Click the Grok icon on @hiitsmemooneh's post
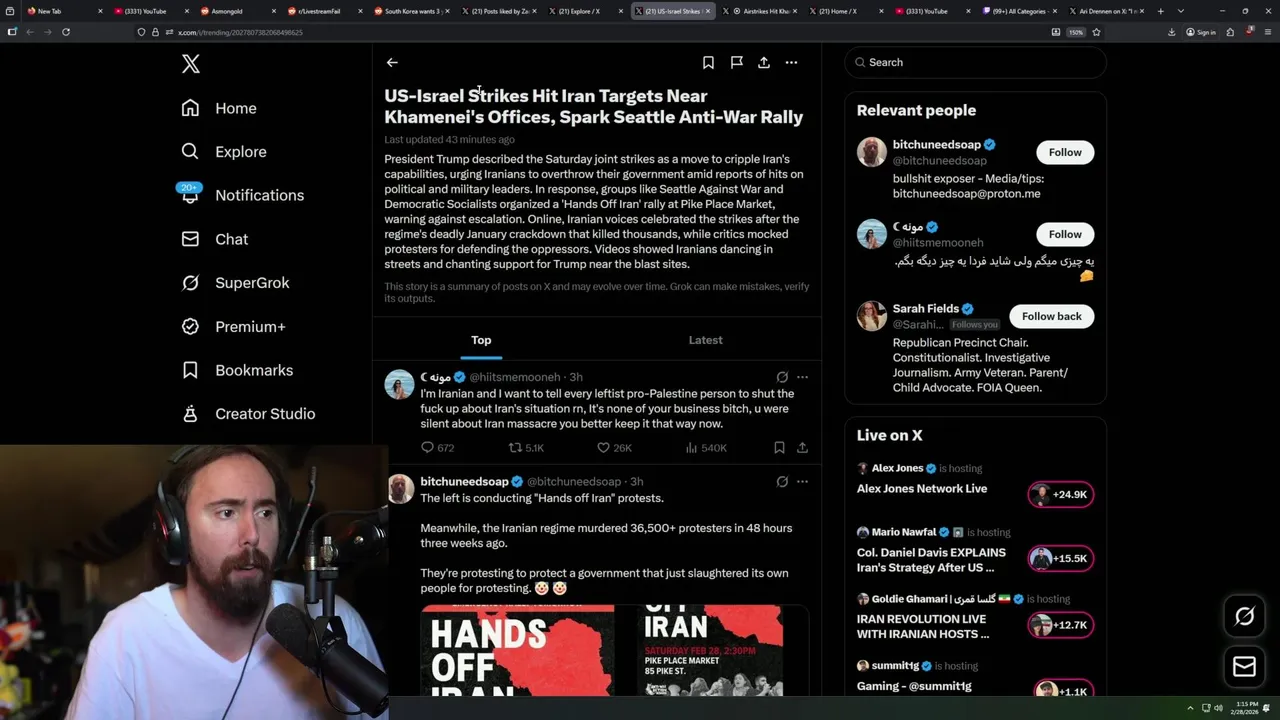 782,377
